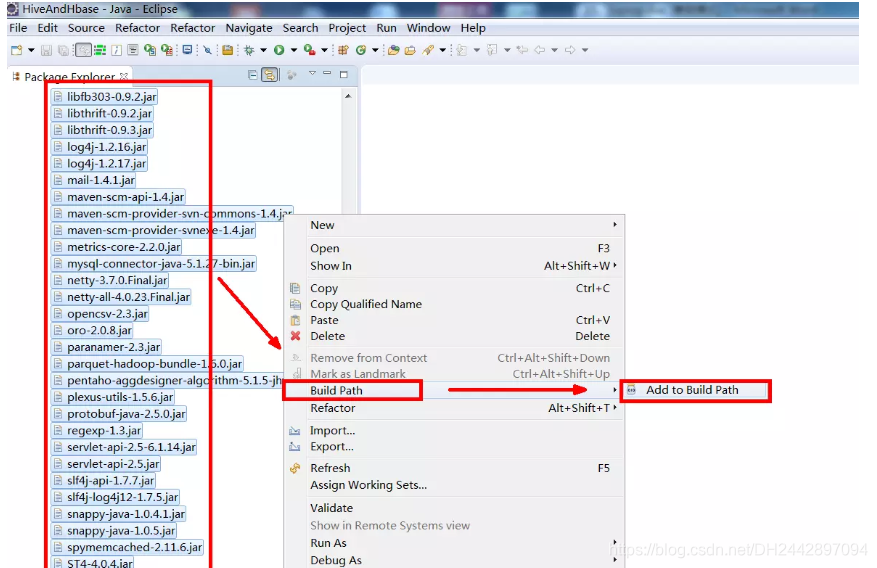Image resolution: width=877 pixels, height=568 pixels.
Task: Choose Export... in the context menu
Action: (x=454, y=447)
